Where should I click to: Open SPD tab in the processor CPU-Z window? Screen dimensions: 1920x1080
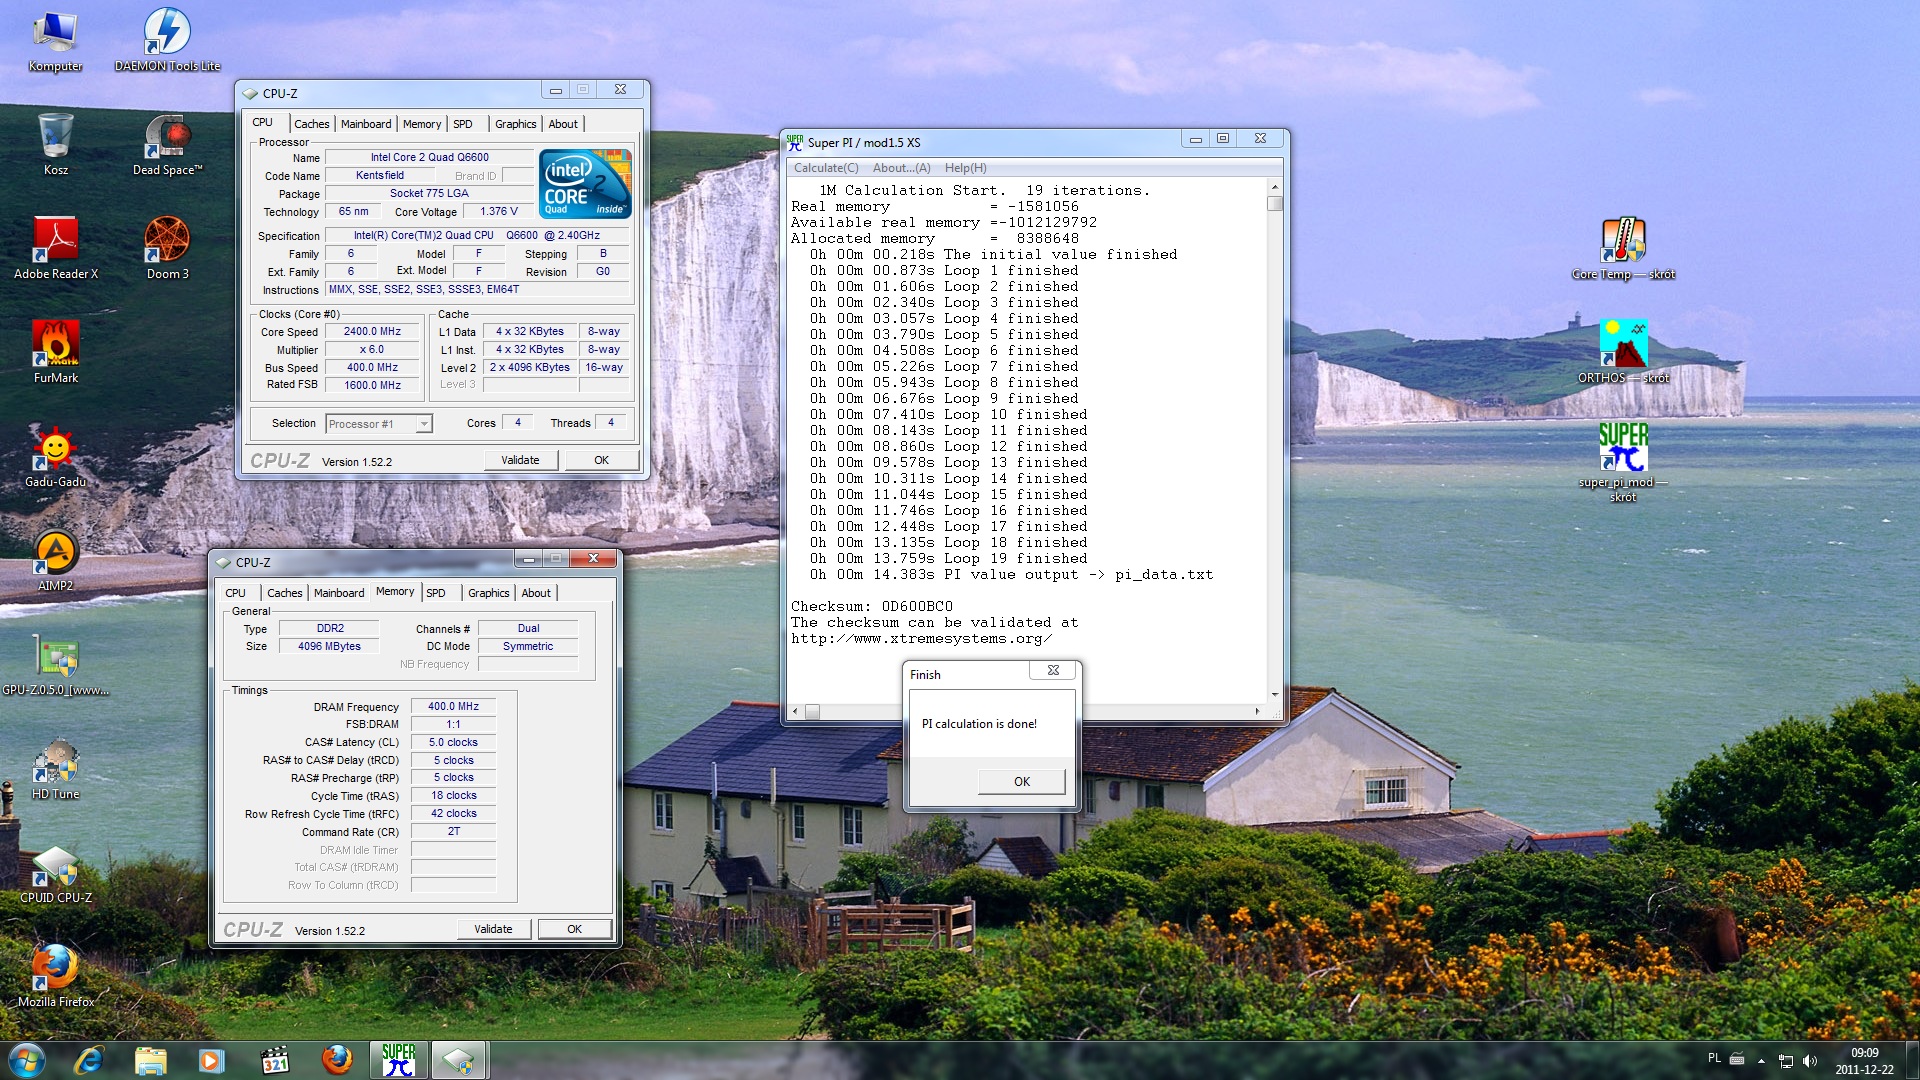[x=462, y=124]
